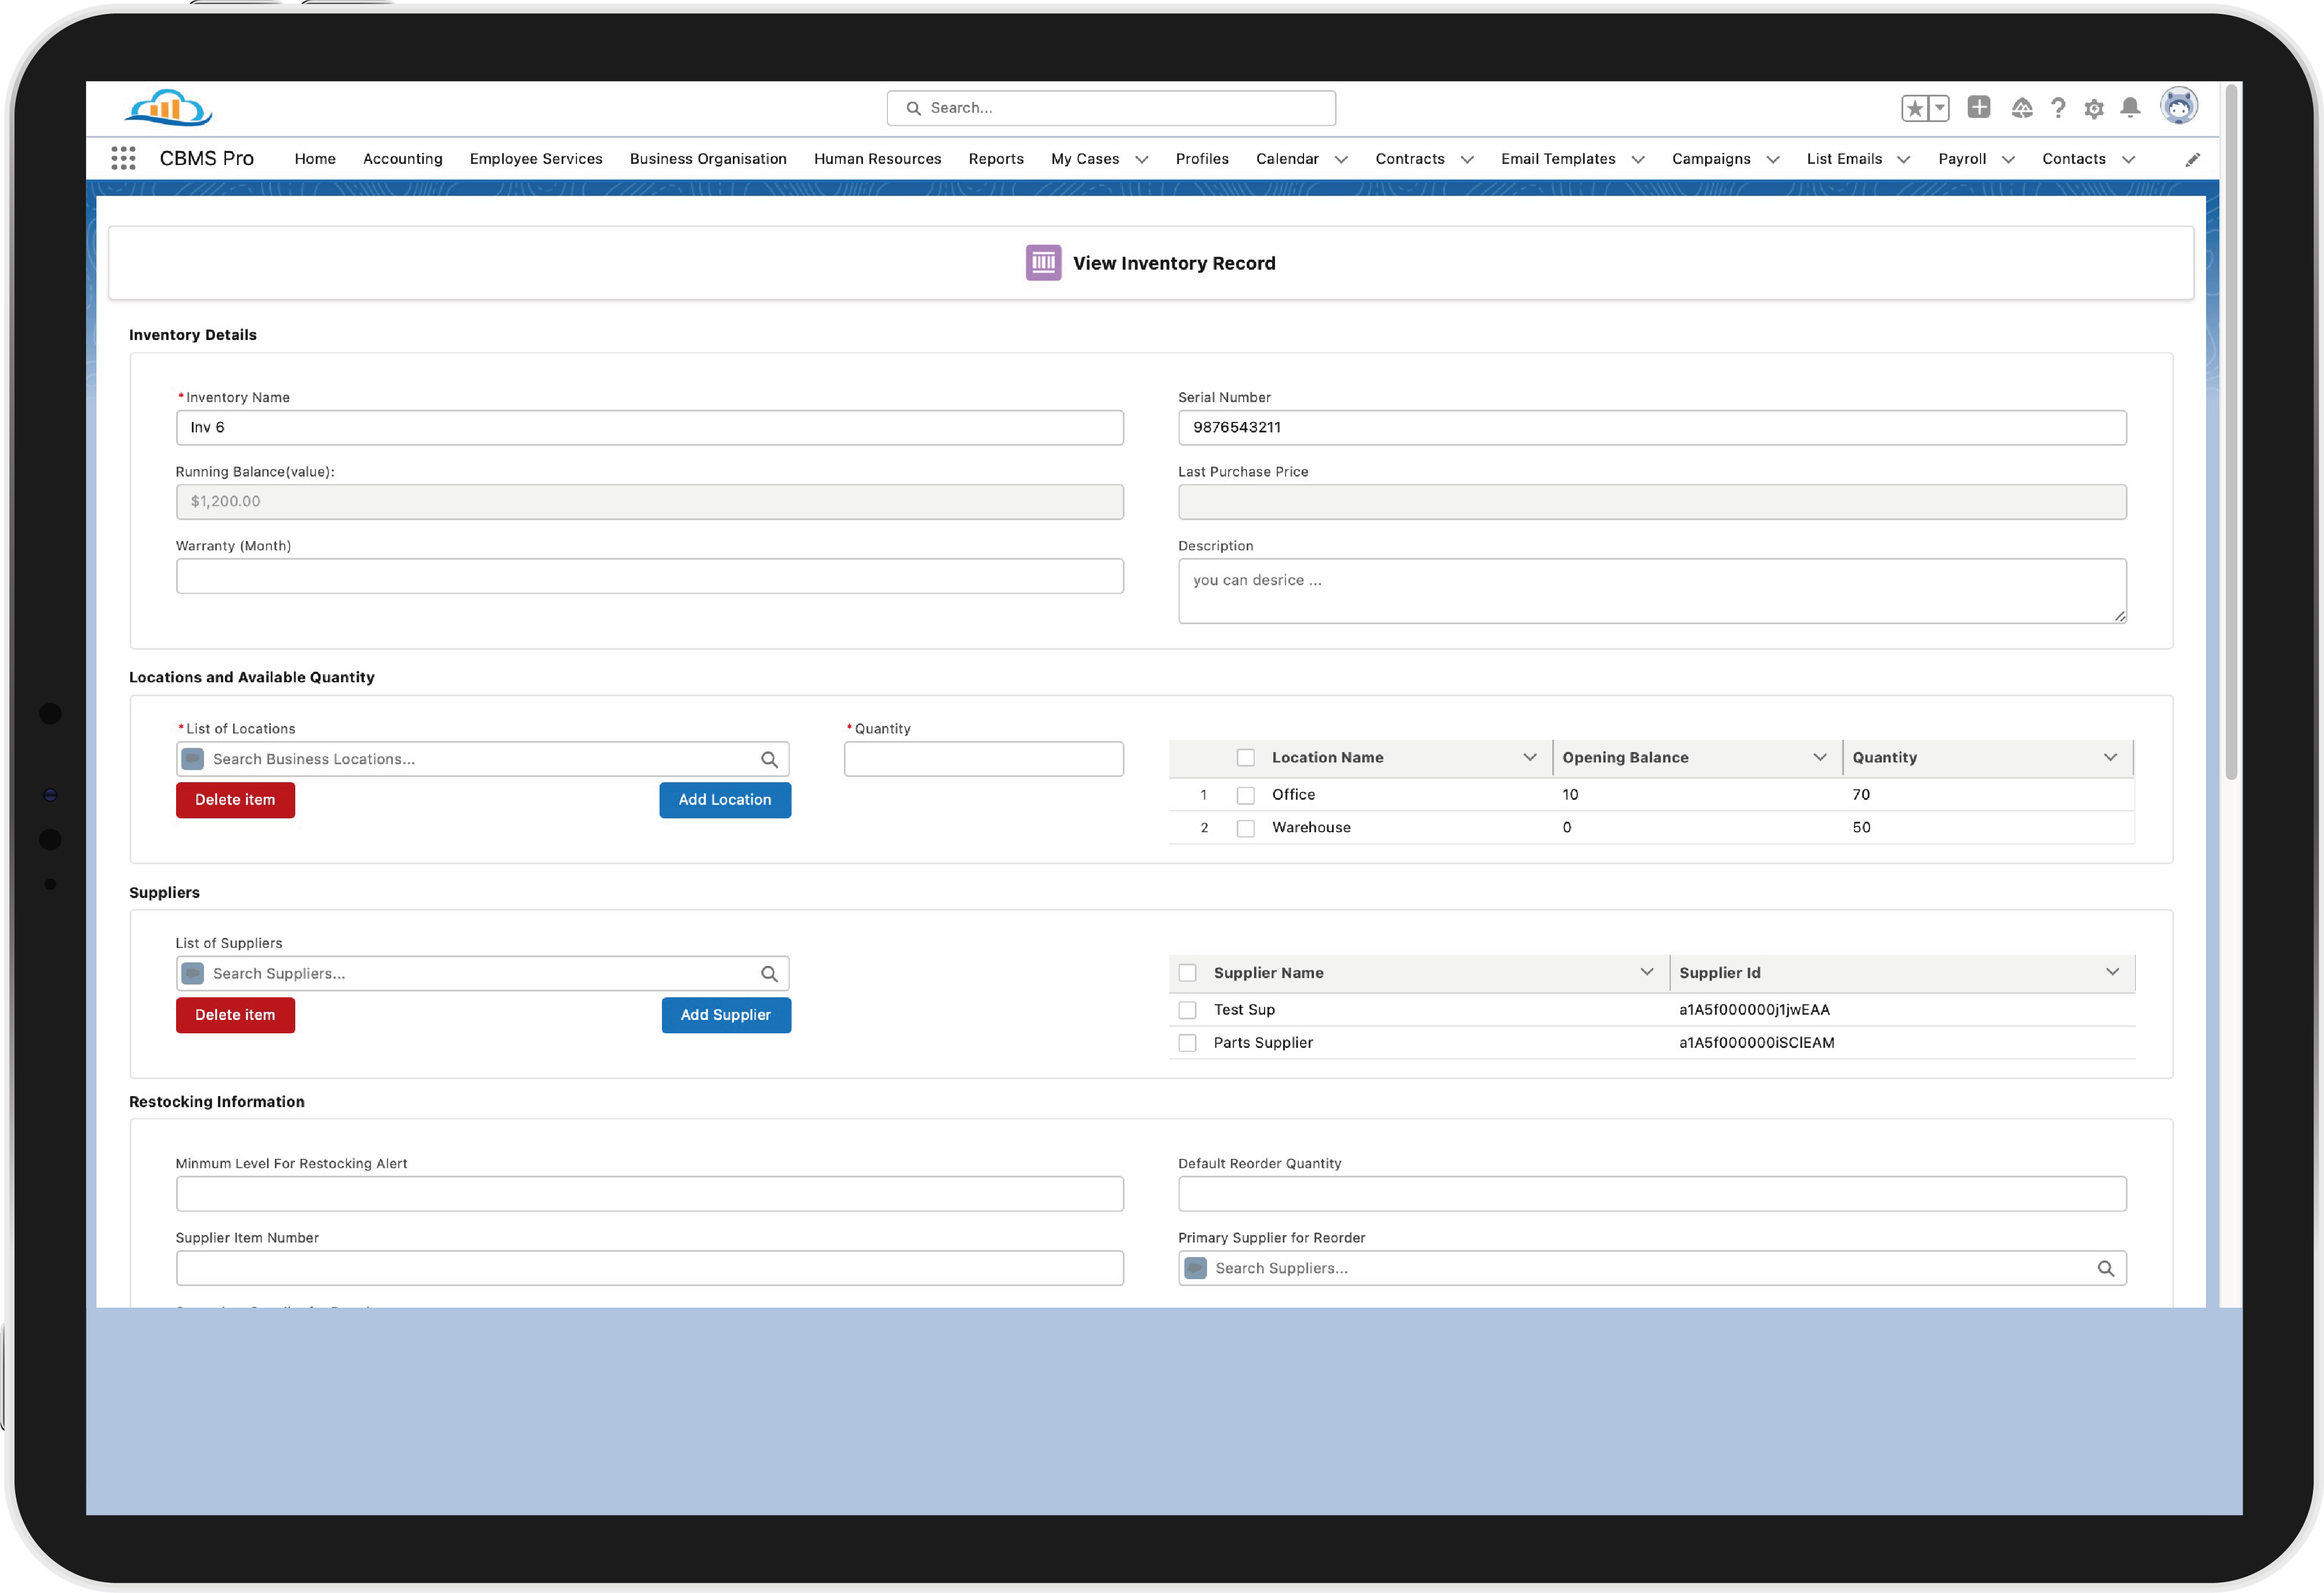The height and width of the screenshot is (1593, 2324).
Task: Open the global actions plus icon
Action: (x=1978, y=107)
